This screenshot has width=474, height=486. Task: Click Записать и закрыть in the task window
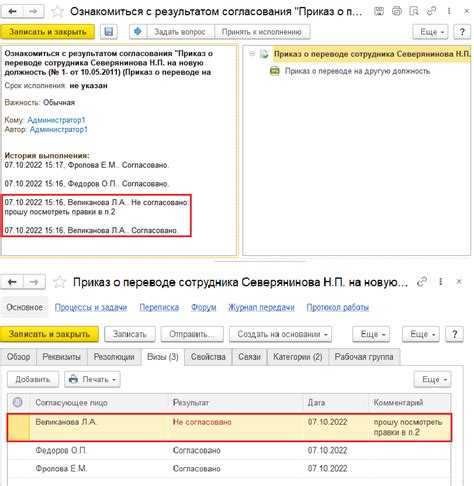pyautogui.click(x=47, y=32)
